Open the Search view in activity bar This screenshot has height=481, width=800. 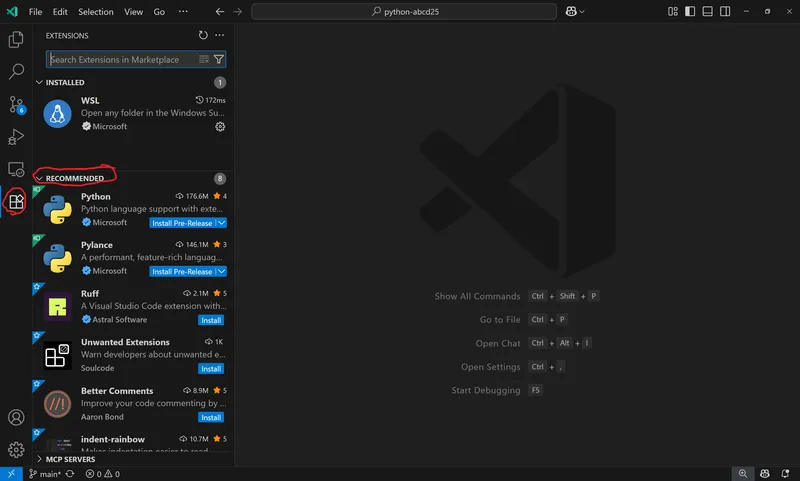16,71
